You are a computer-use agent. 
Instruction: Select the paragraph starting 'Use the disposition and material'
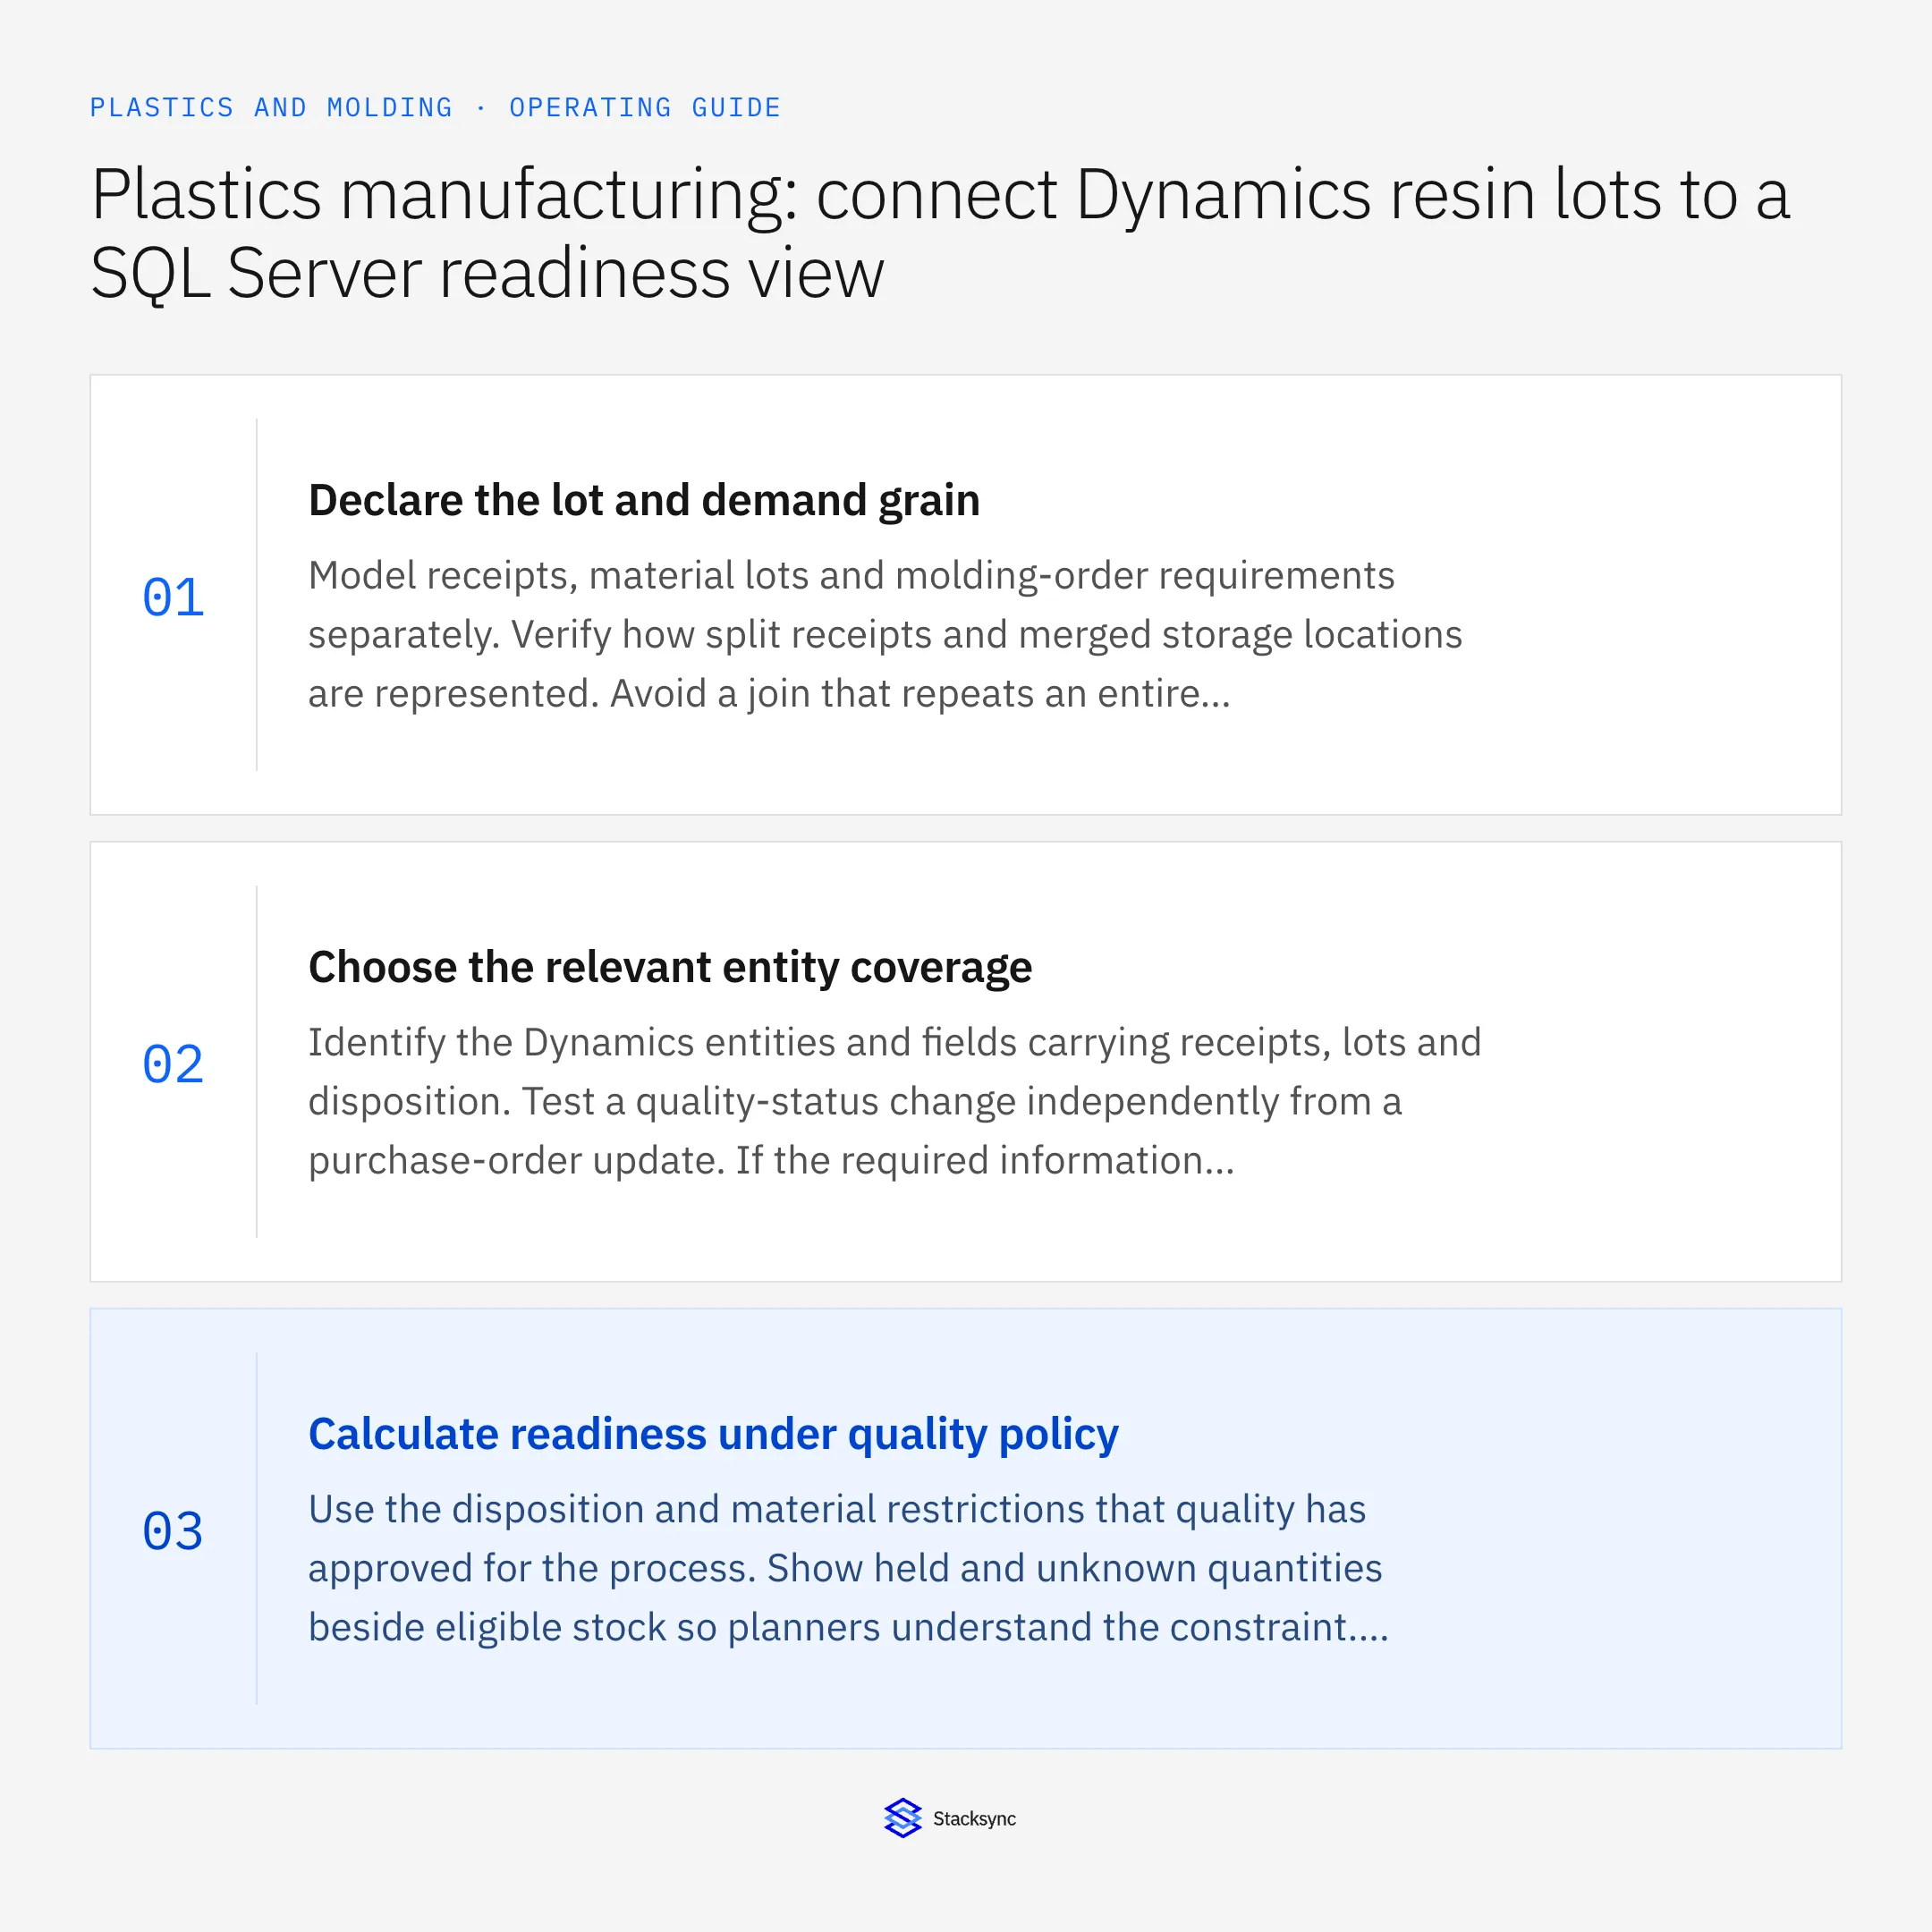[848, 1568]
